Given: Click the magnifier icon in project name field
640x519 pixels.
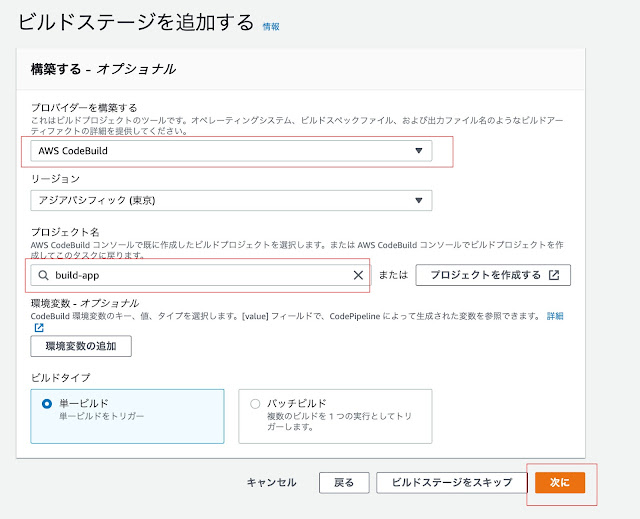Looking at the screenshot, I should tap(42, 275).
